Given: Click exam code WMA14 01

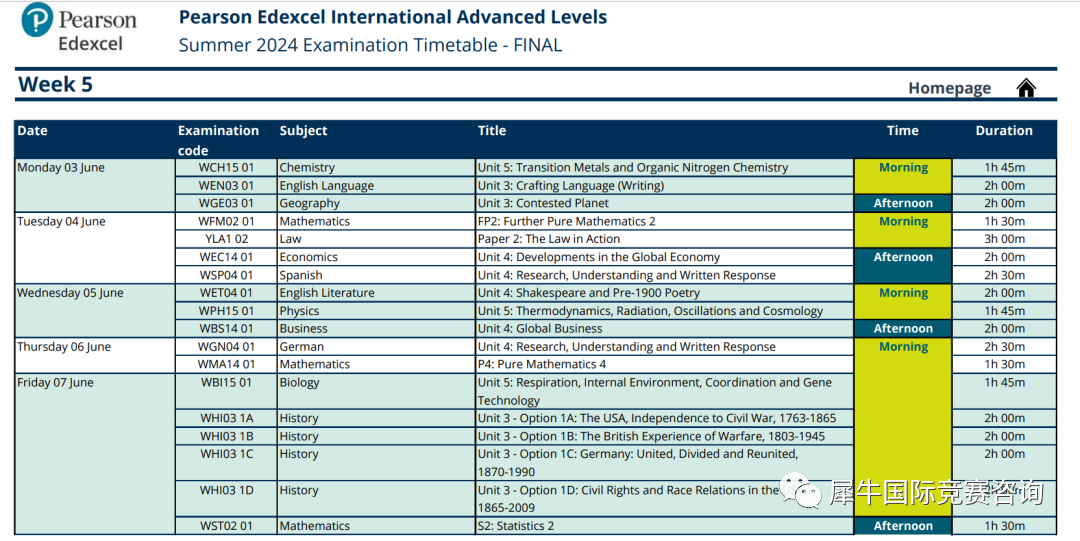Looking at the screenshot, I should (x=226, y=365).
